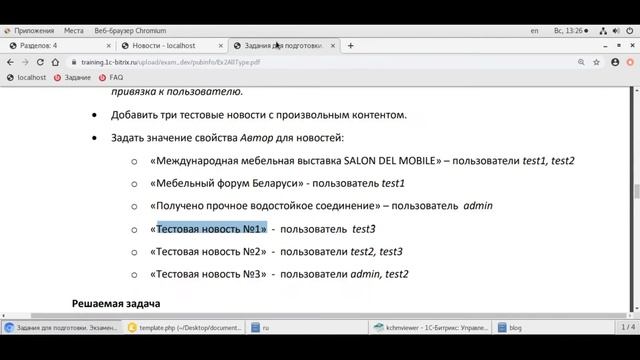The width and height of the screenshot is (640, 360).
Task: Click the site lock icon in address bar
Action: (74, 62)
